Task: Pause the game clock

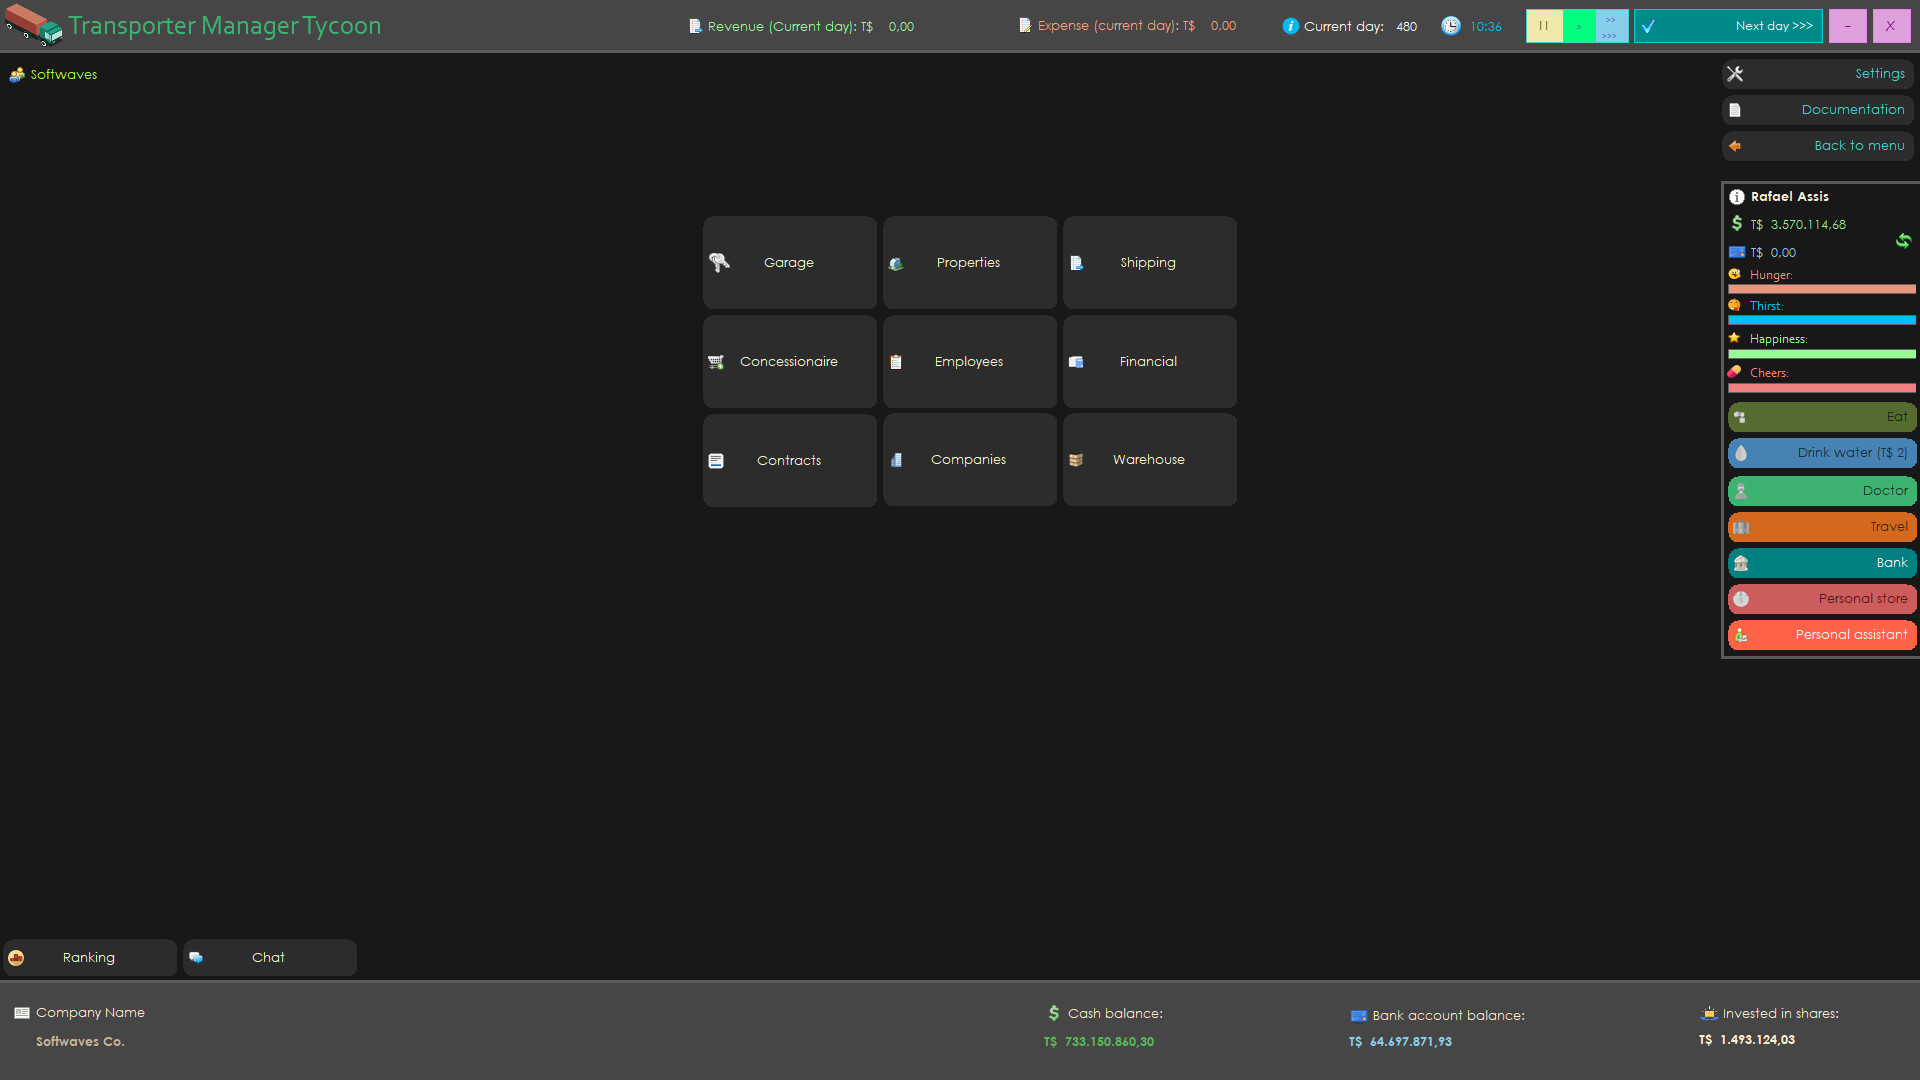Action: point(1544,26)
